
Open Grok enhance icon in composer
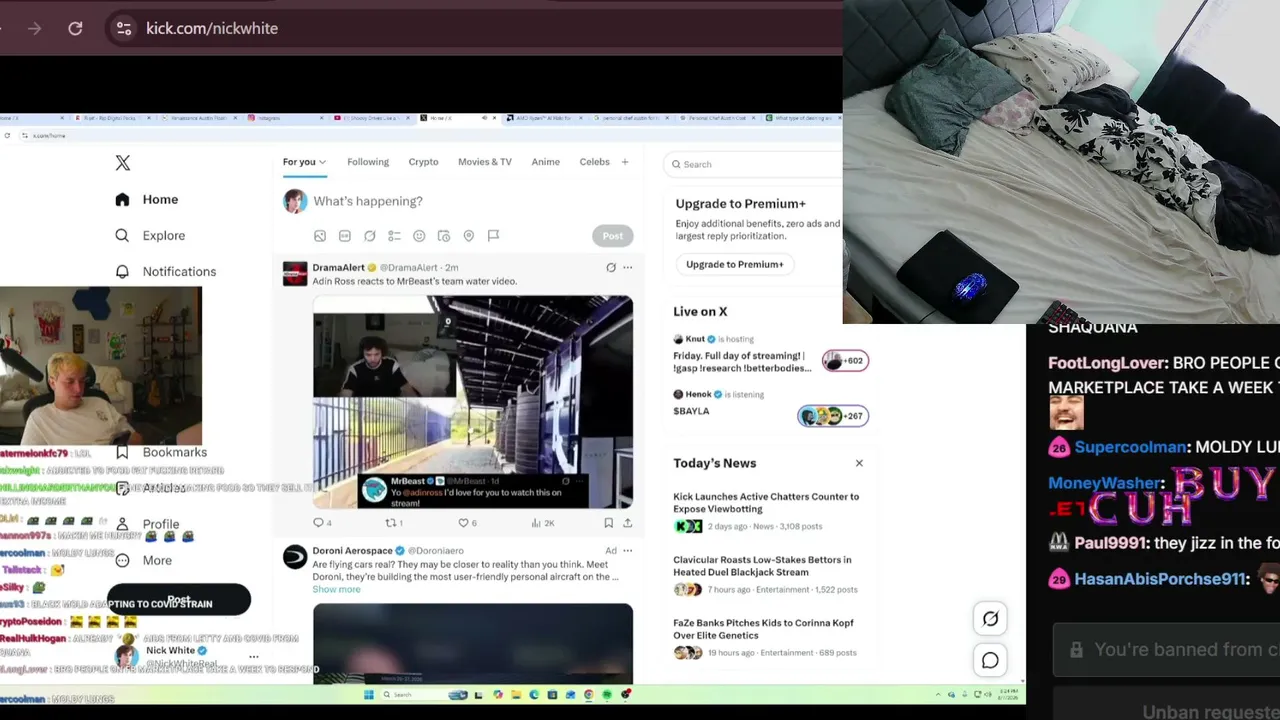point(370,236)
